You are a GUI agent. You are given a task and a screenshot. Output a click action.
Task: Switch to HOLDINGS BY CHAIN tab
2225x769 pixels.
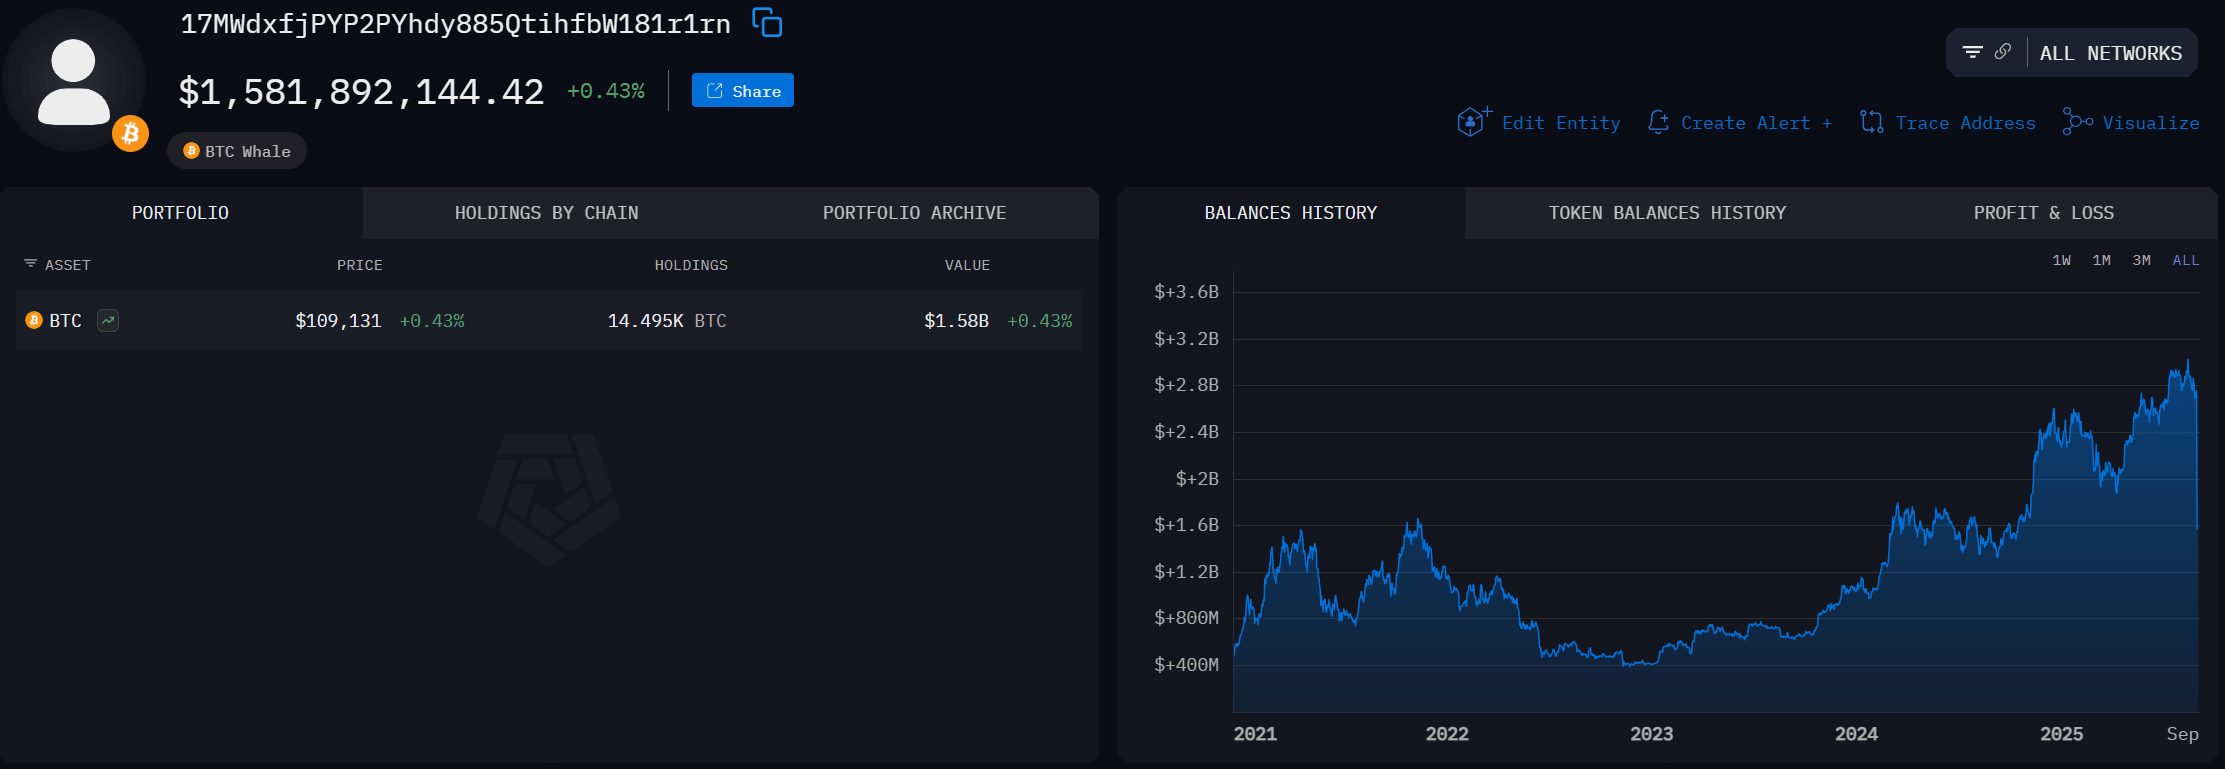(x=546, y=213)
